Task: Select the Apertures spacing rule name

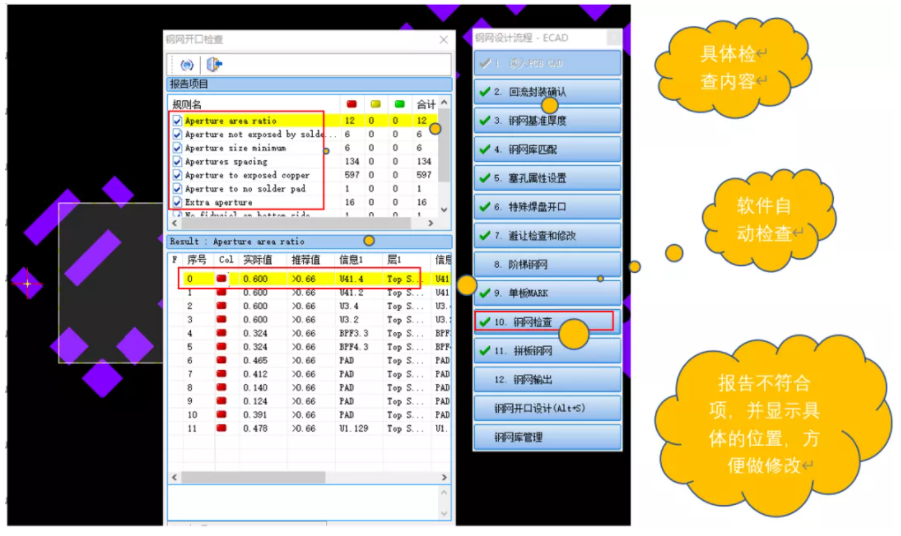Action: tap(226, 162)
